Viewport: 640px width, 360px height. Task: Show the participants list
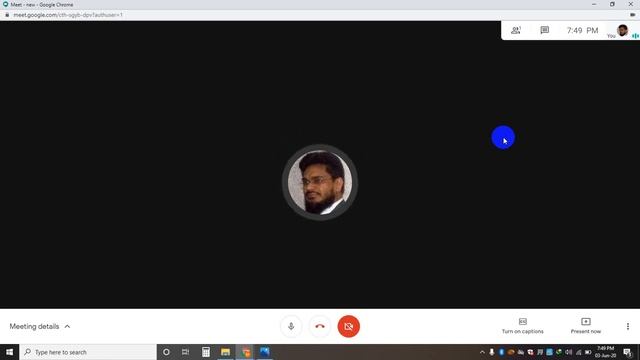[516, 30]
